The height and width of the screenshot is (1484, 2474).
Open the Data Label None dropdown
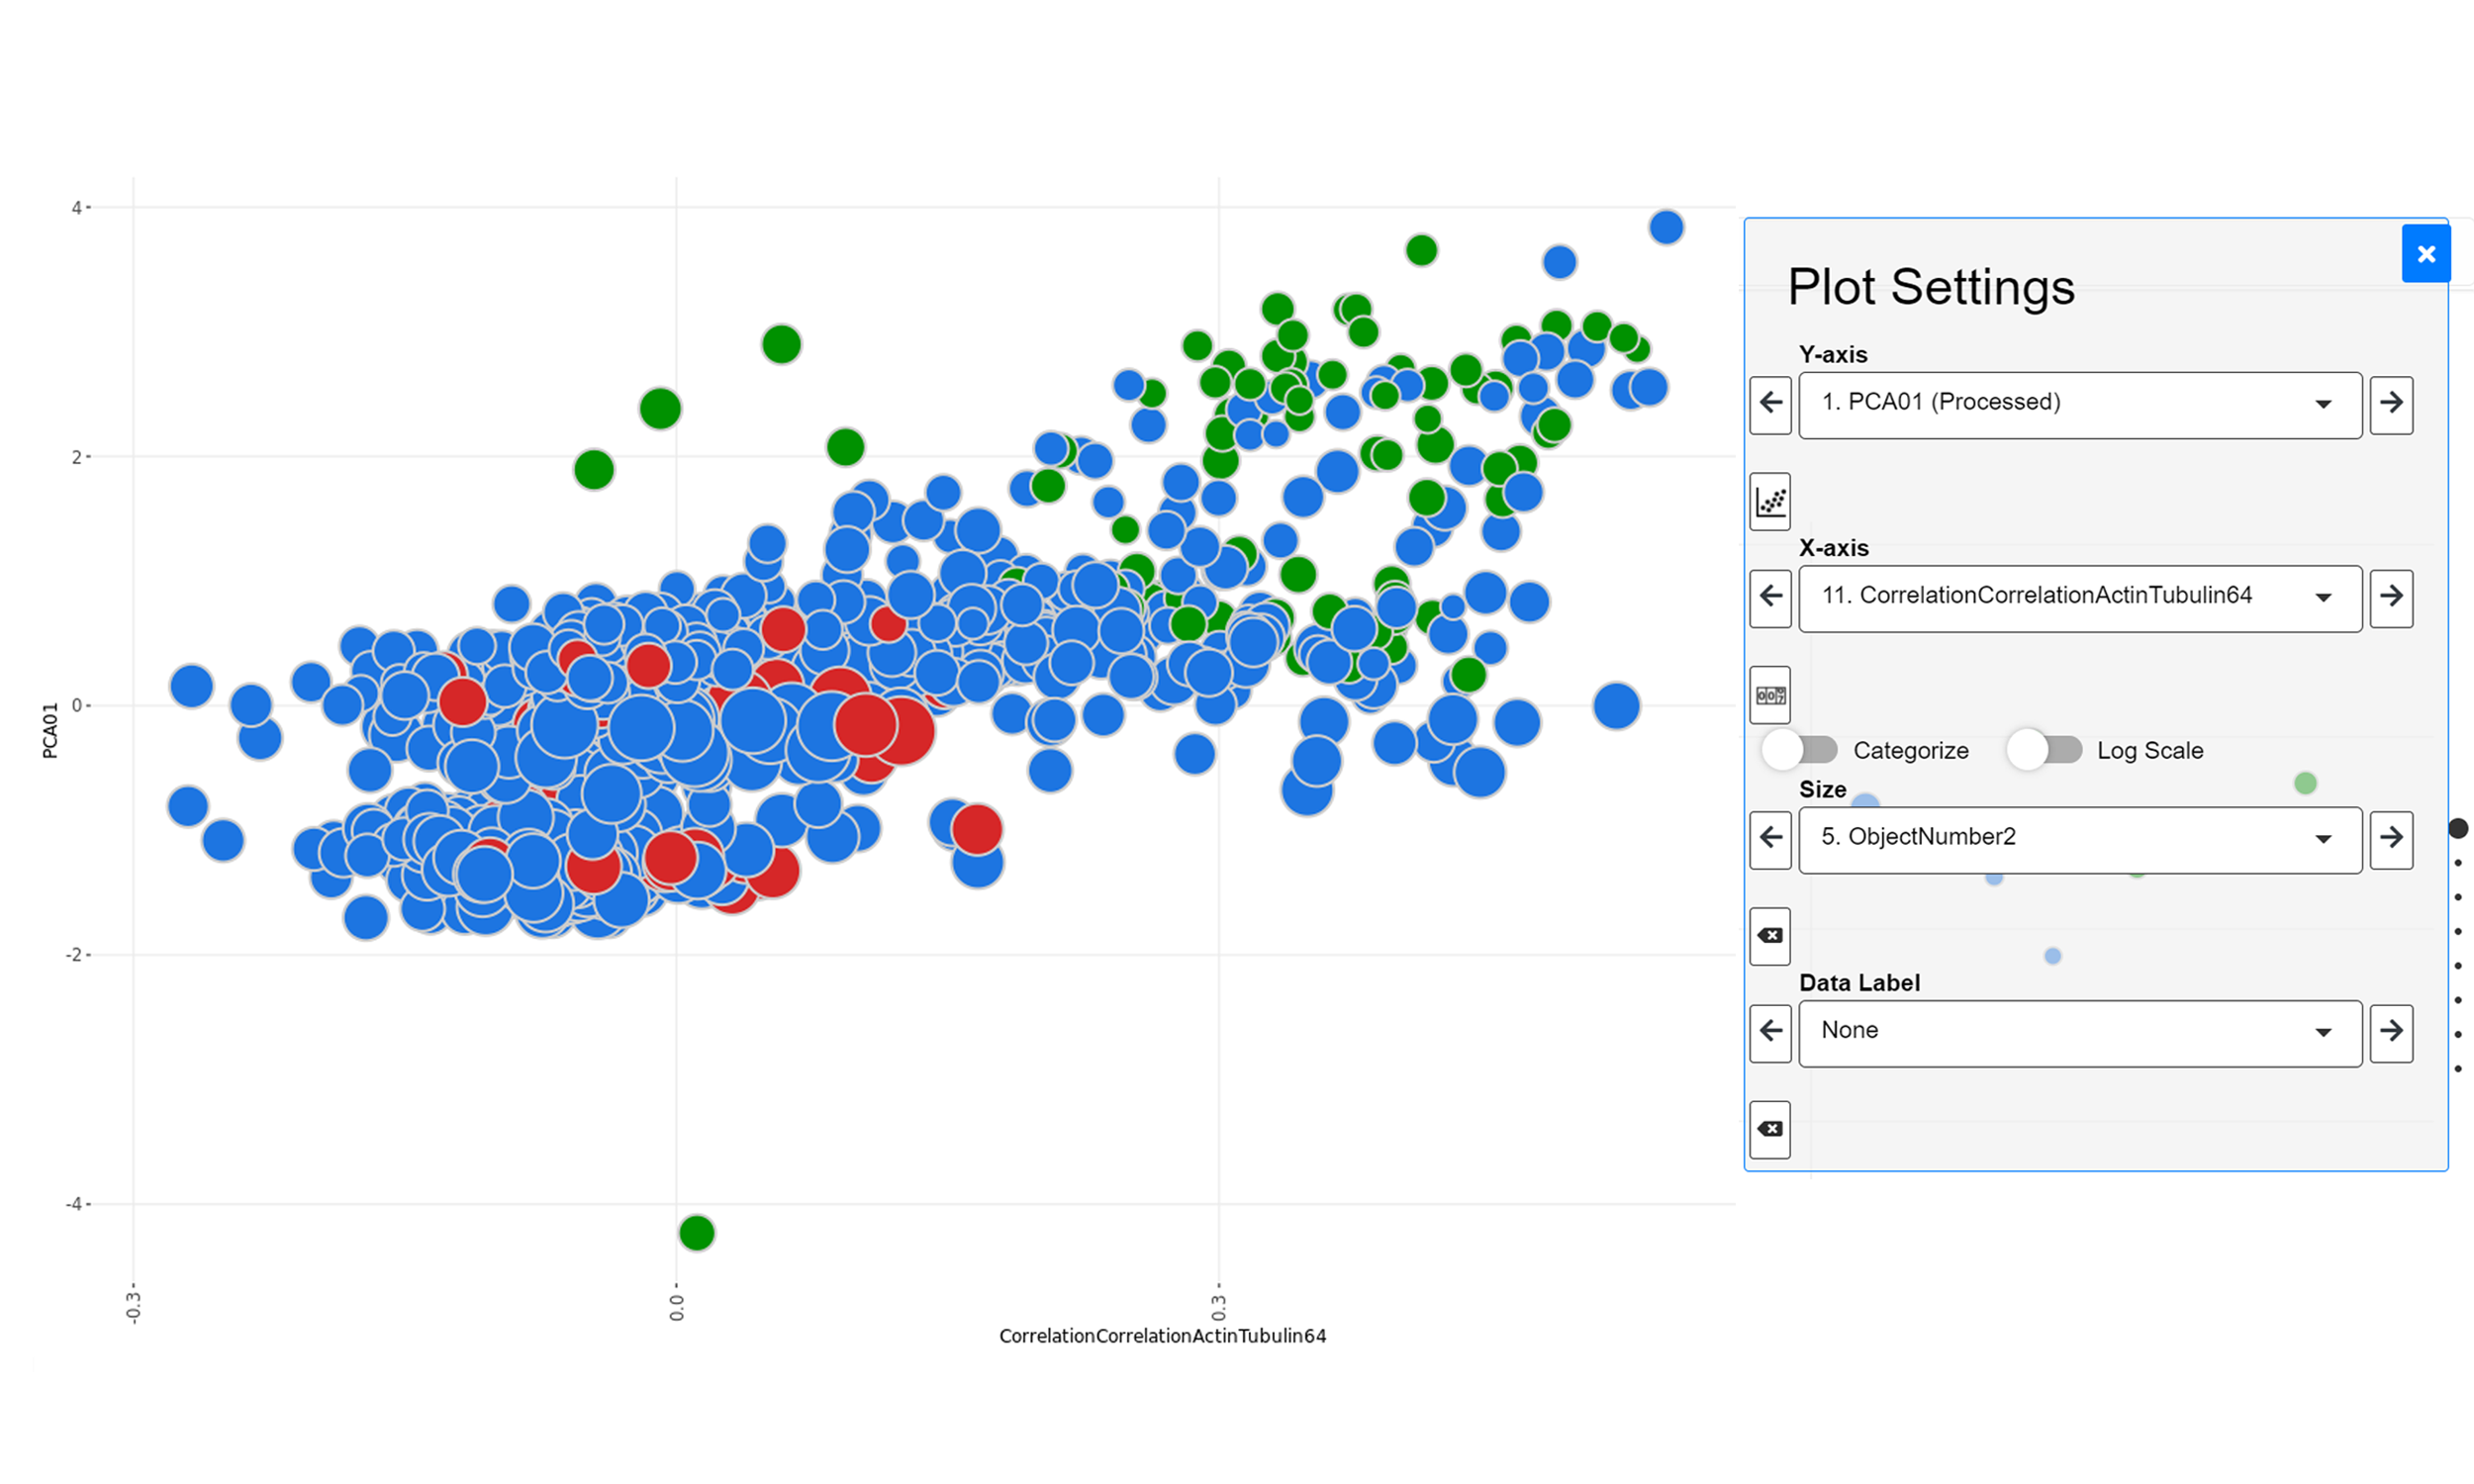[2079, 1032]
